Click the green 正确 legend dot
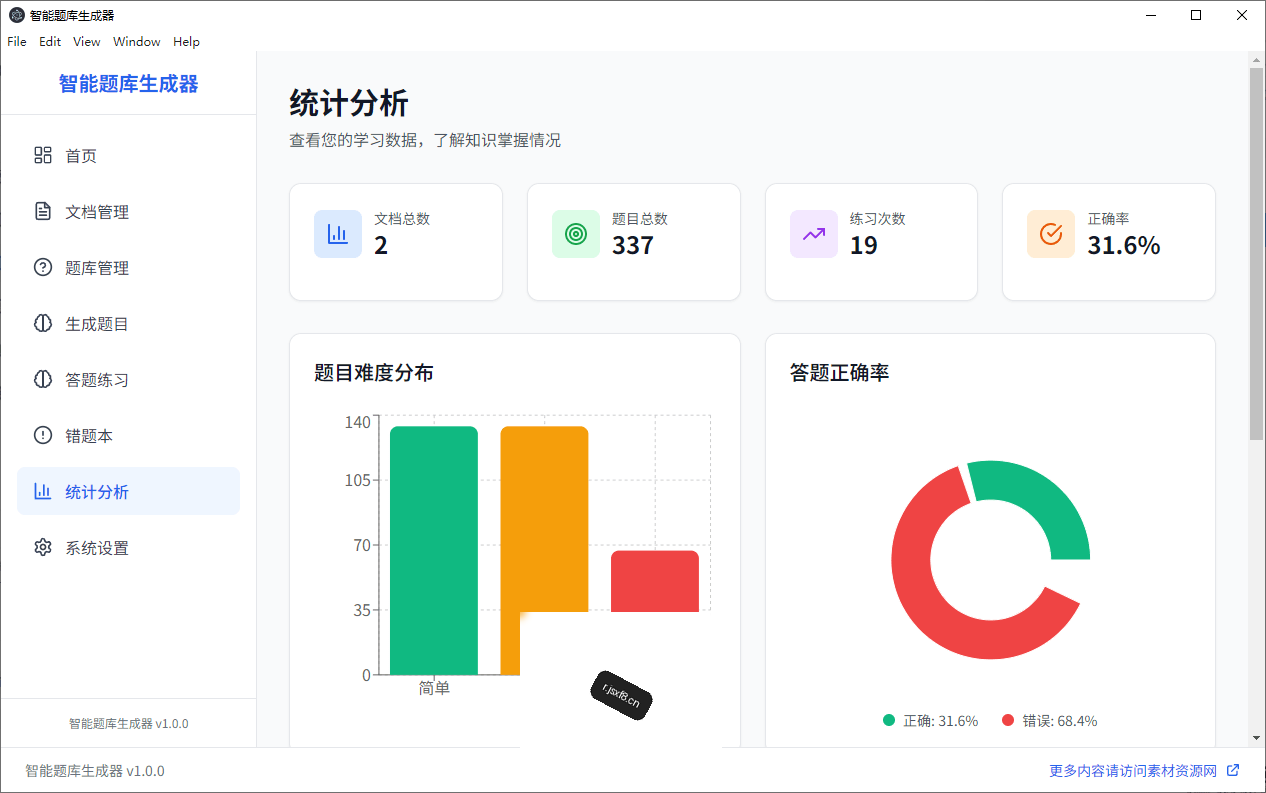 point(889,720)
